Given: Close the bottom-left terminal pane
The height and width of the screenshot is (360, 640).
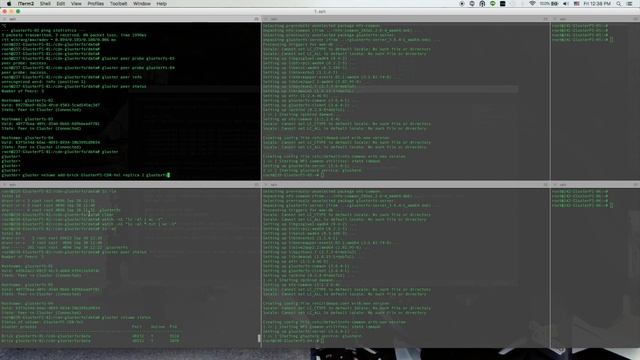Looking at the screenshot, I should [4, 185].
